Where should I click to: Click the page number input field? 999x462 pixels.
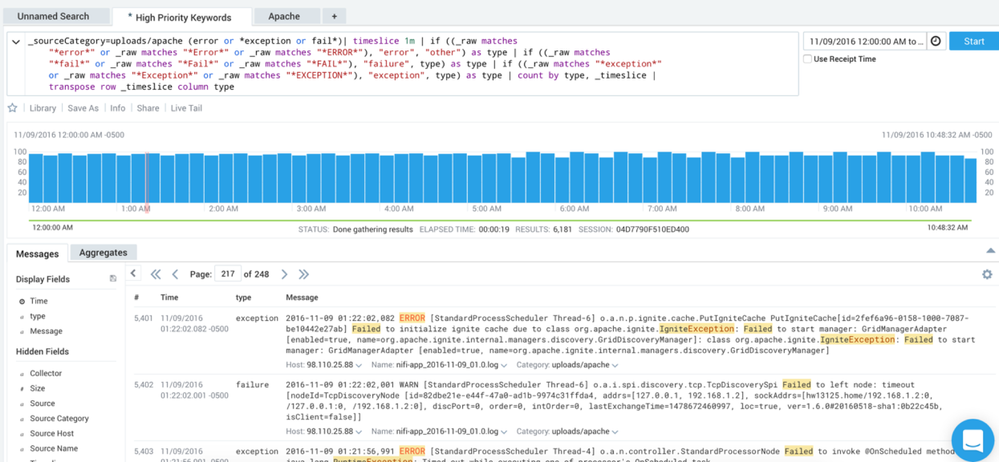tap(230, 274)
